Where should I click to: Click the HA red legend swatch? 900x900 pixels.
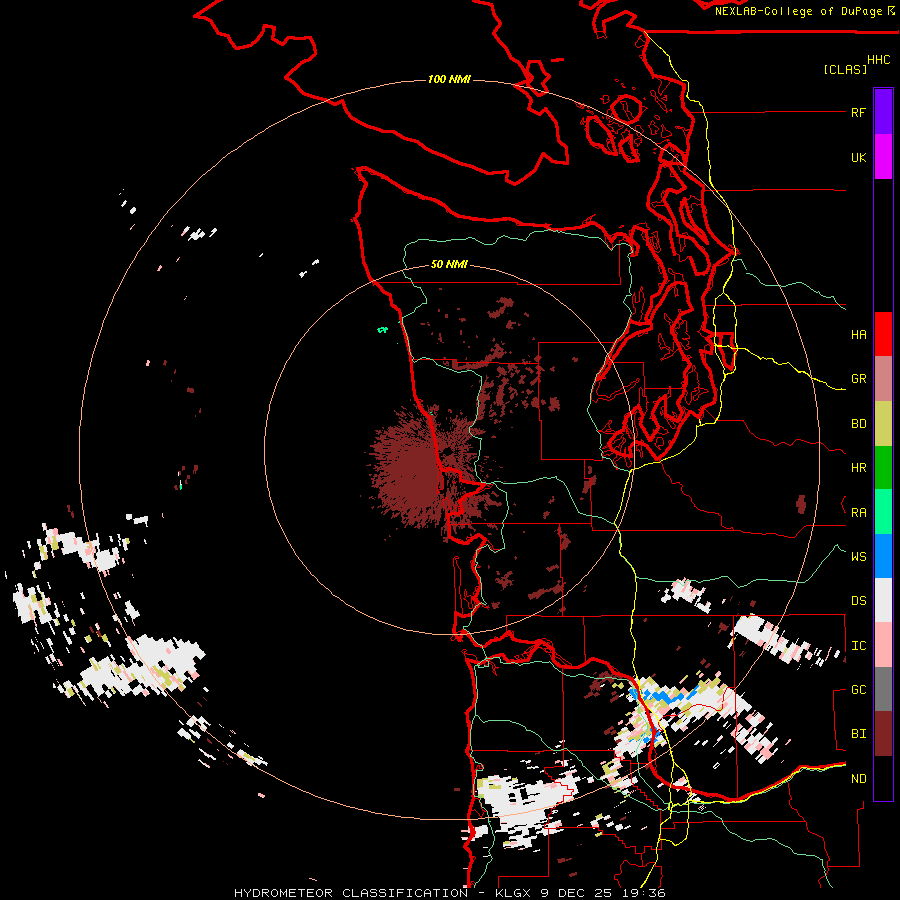coord(883,334)
